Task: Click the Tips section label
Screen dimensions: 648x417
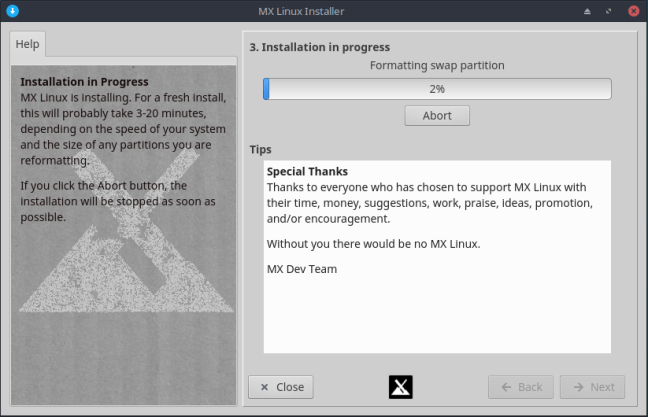Action: click(260, 149)
